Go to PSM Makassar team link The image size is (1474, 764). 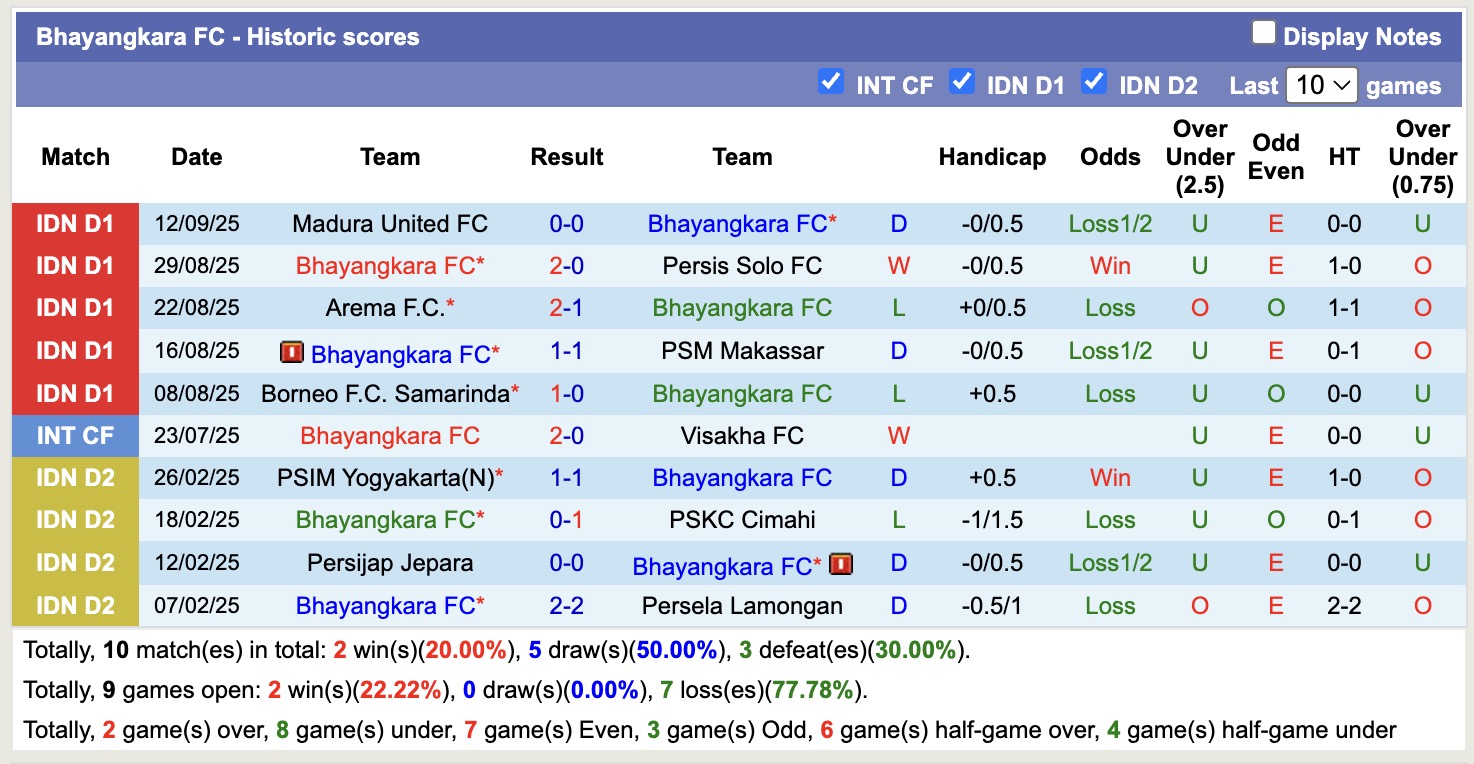742,351
